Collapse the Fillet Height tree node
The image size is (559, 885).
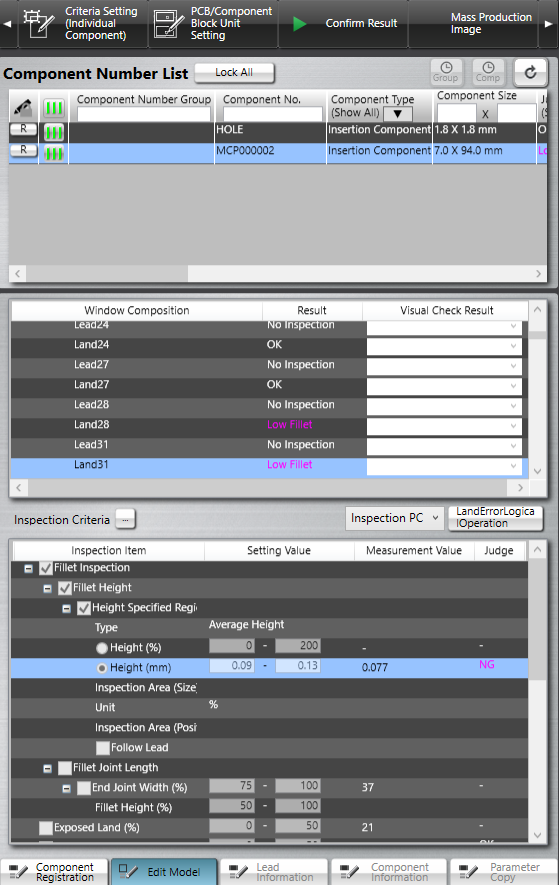[x=47, y=589]
